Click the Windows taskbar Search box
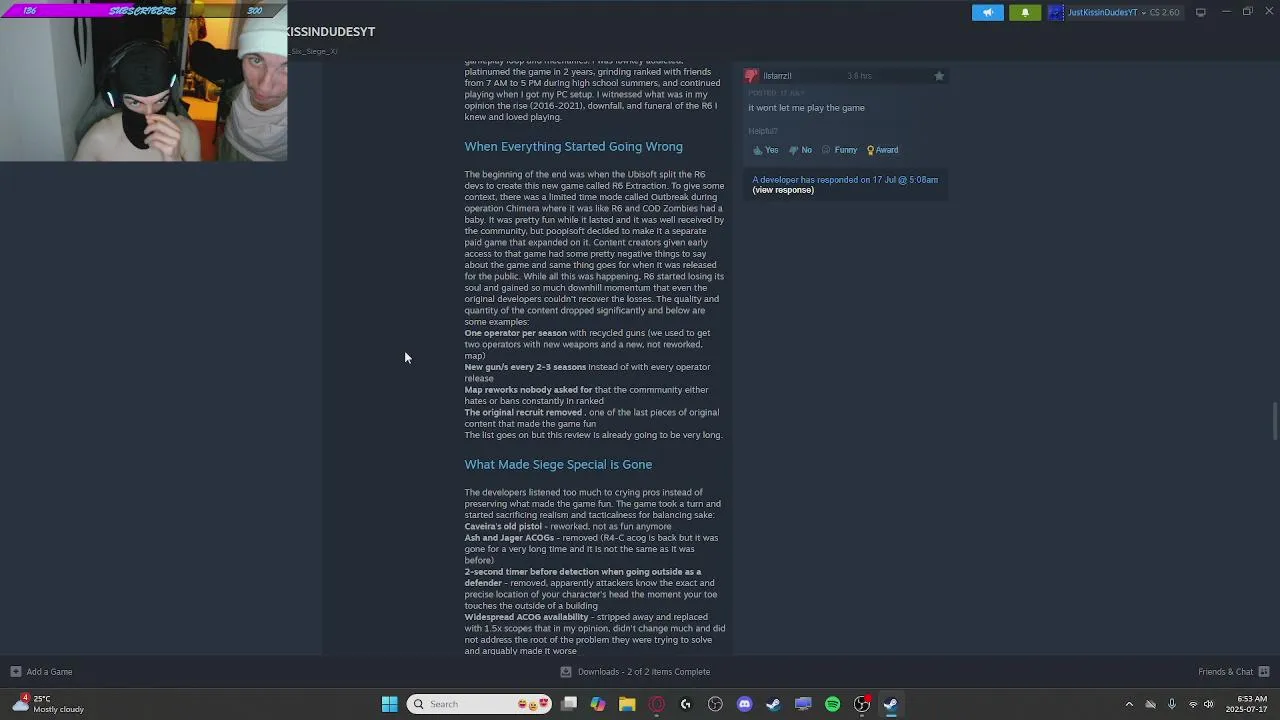The image size is (1280, 720). pyautogui.click(x=481, y=704)
